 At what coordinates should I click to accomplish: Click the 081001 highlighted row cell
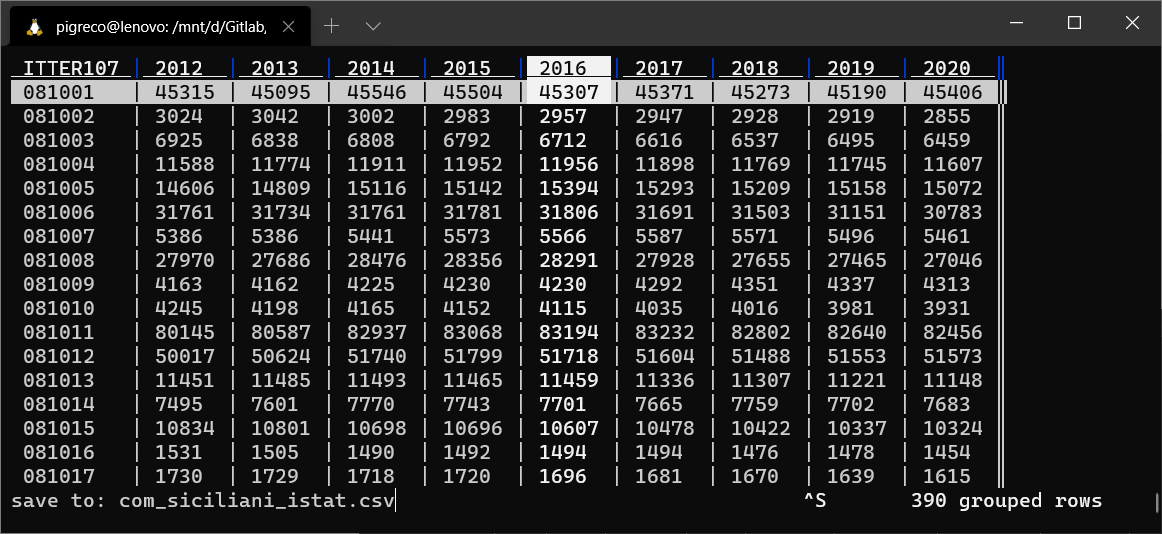[x=59, y=92]
